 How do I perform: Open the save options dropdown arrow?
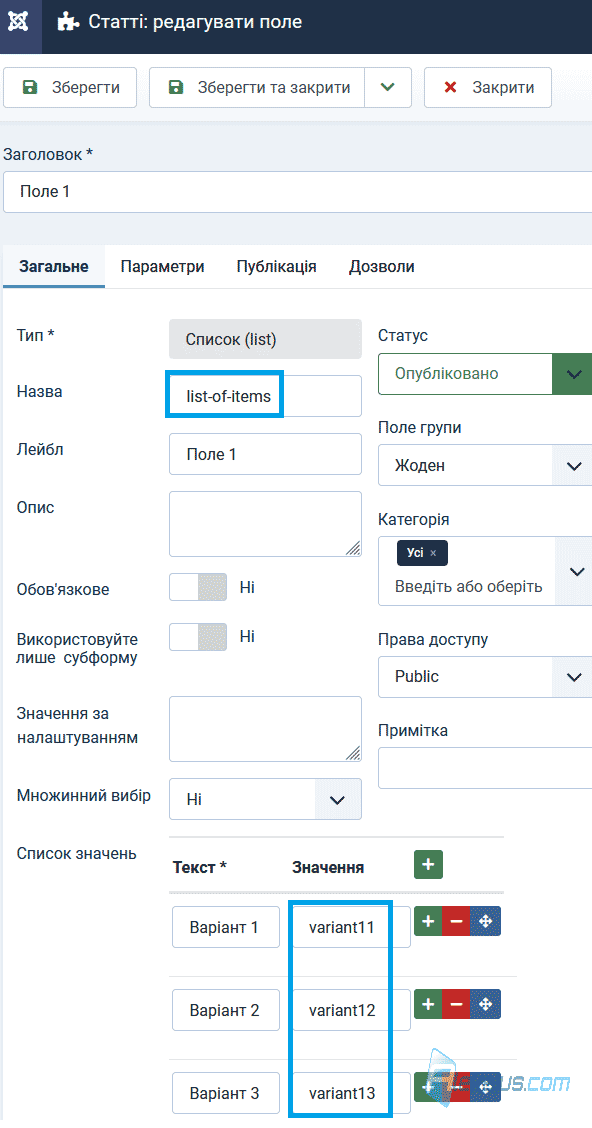pos(388,88)
